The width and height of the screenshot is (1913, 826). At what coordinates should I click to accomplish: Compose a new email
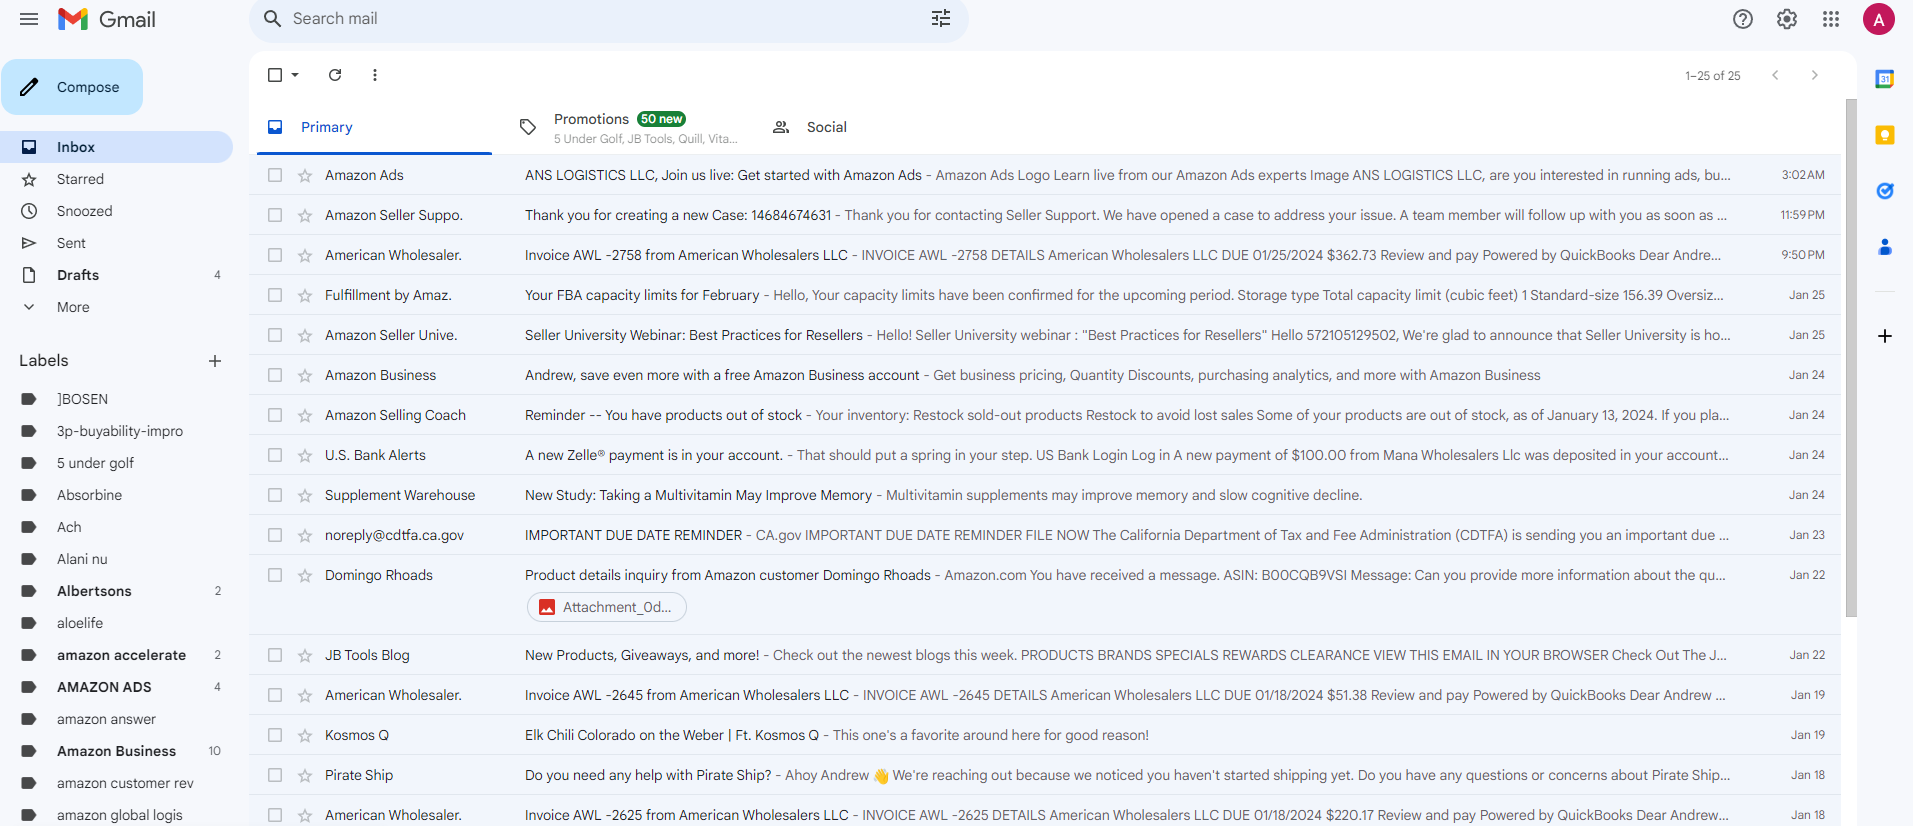pyautogui.click(x=72, y=87)
